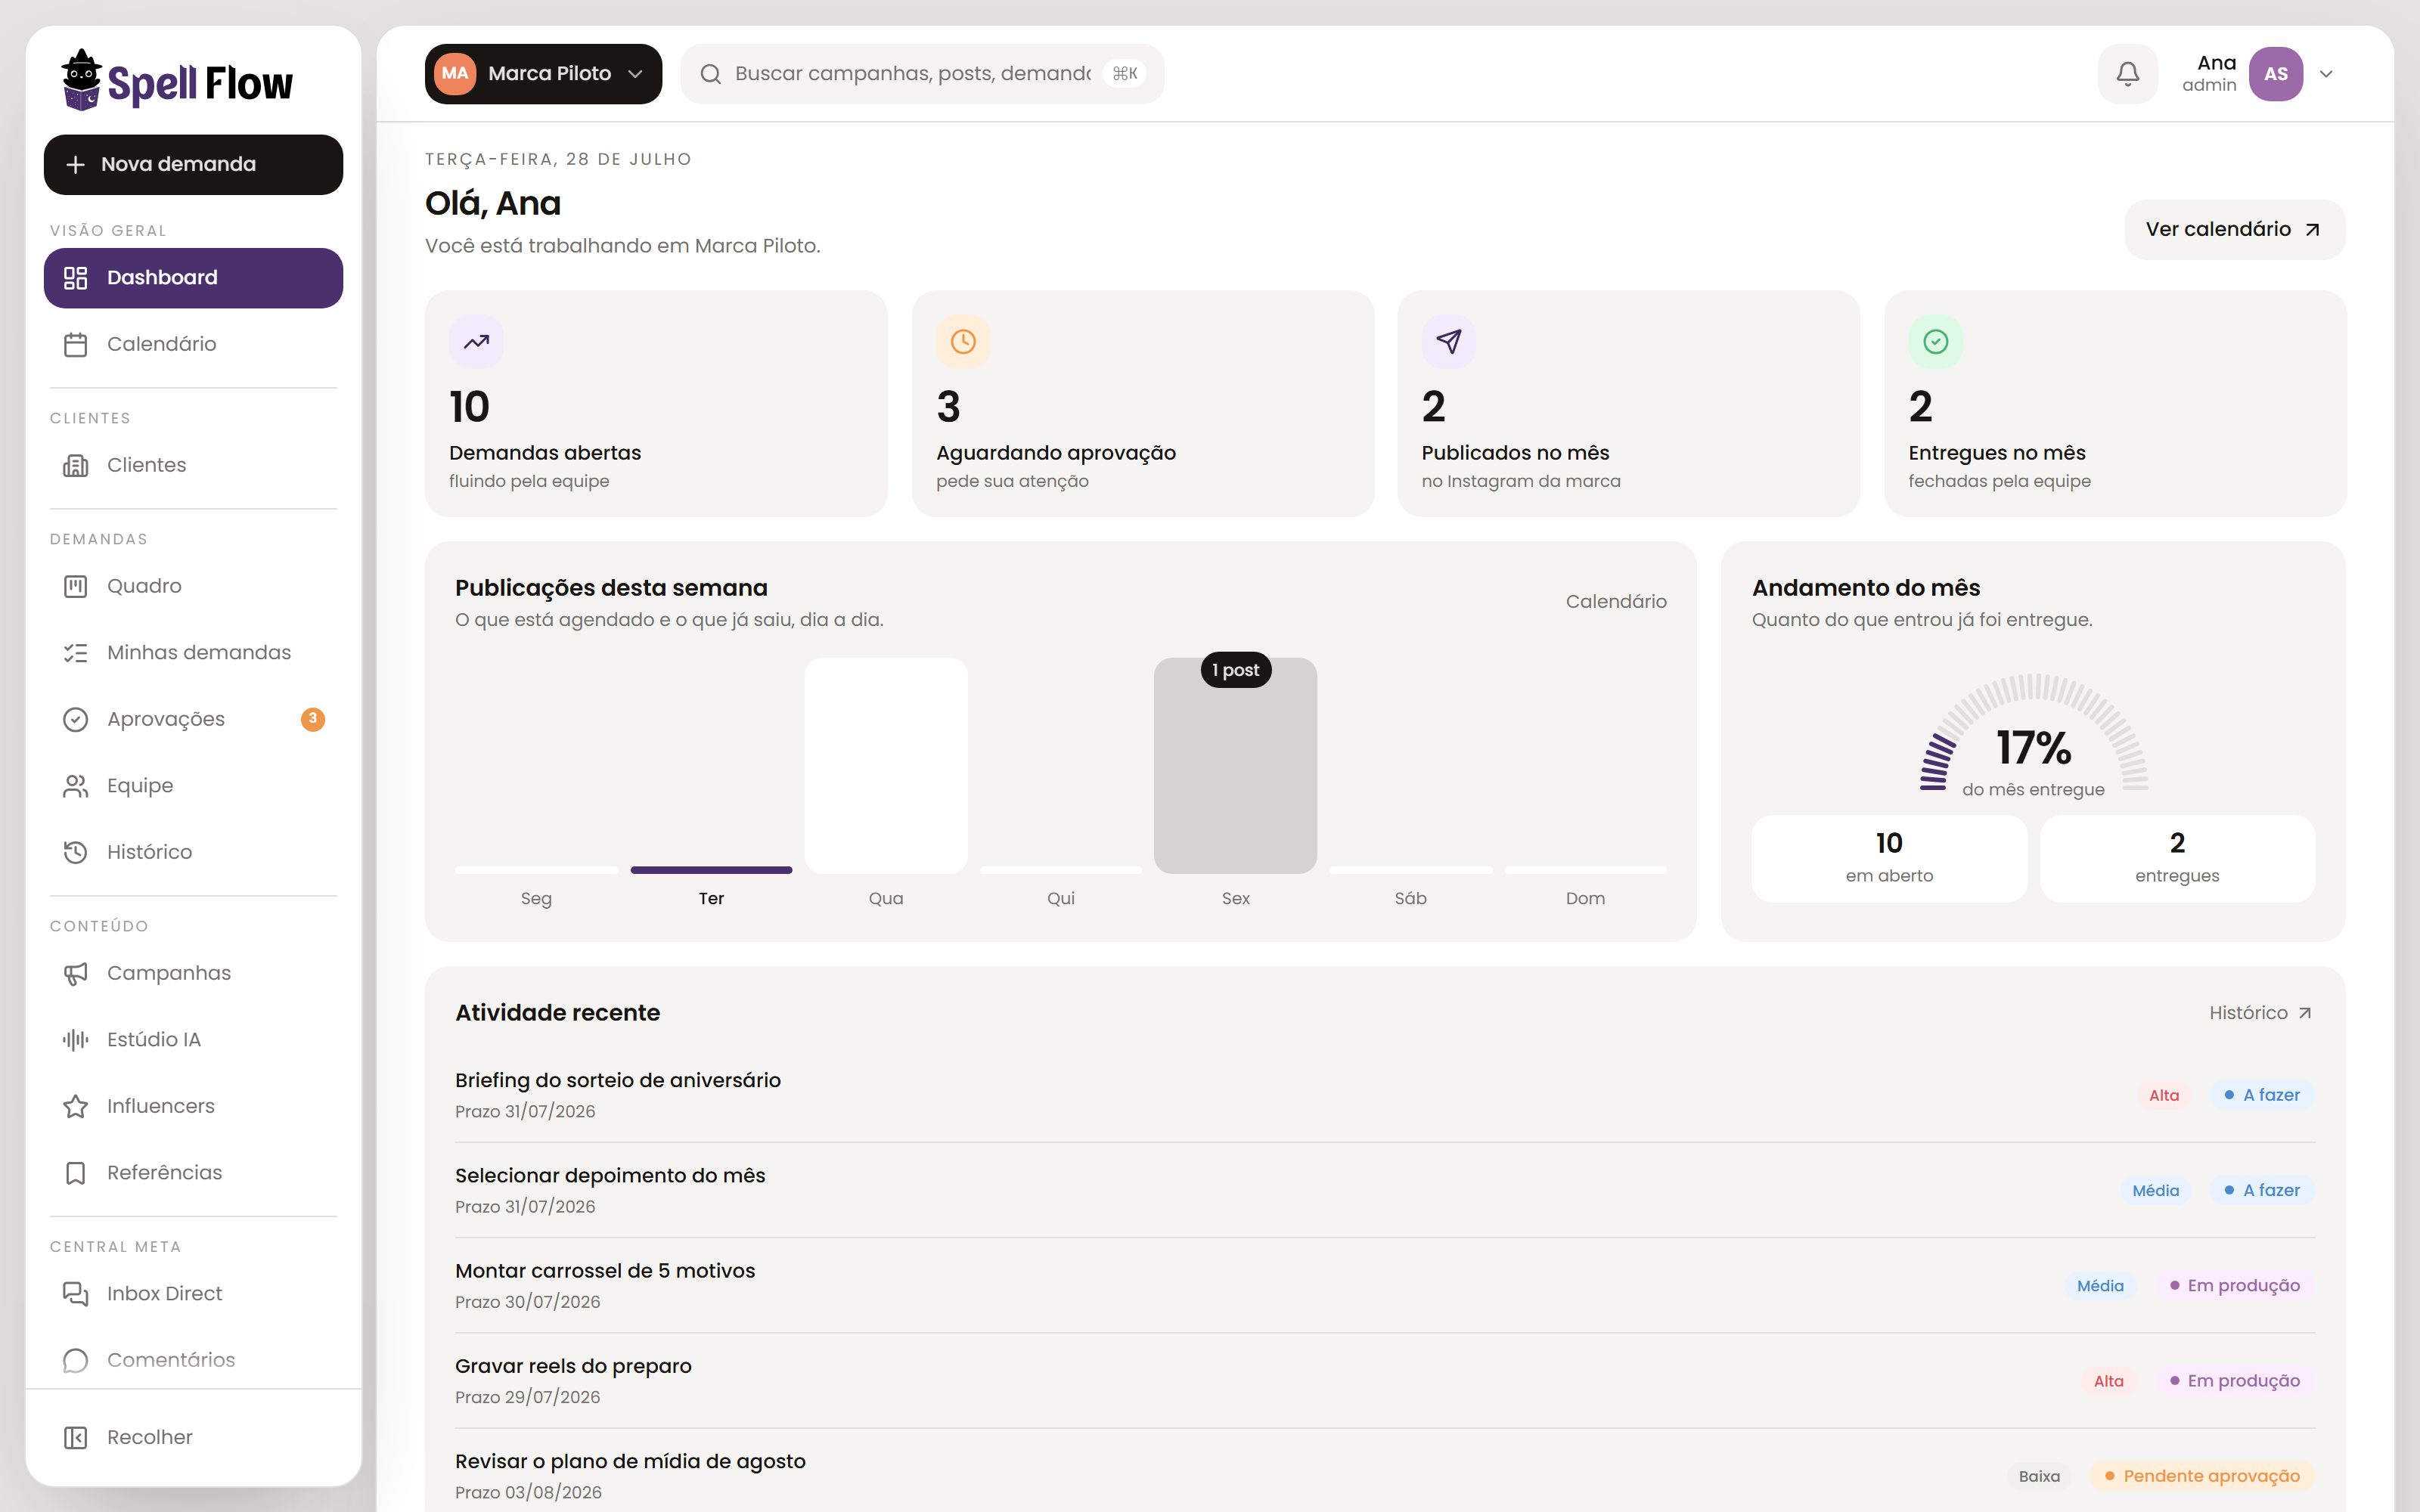Collapse the sidebar with Recolher
Viewport: 2420px width, 1512px height.
[193, 1437]
